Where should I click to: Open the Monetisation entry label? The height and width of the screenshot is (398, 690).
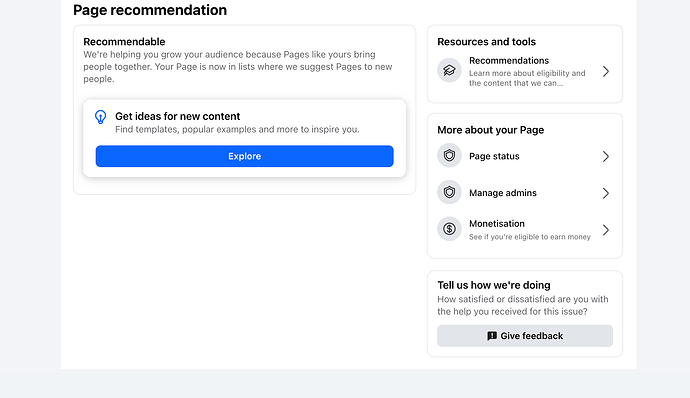click(497, 224)
